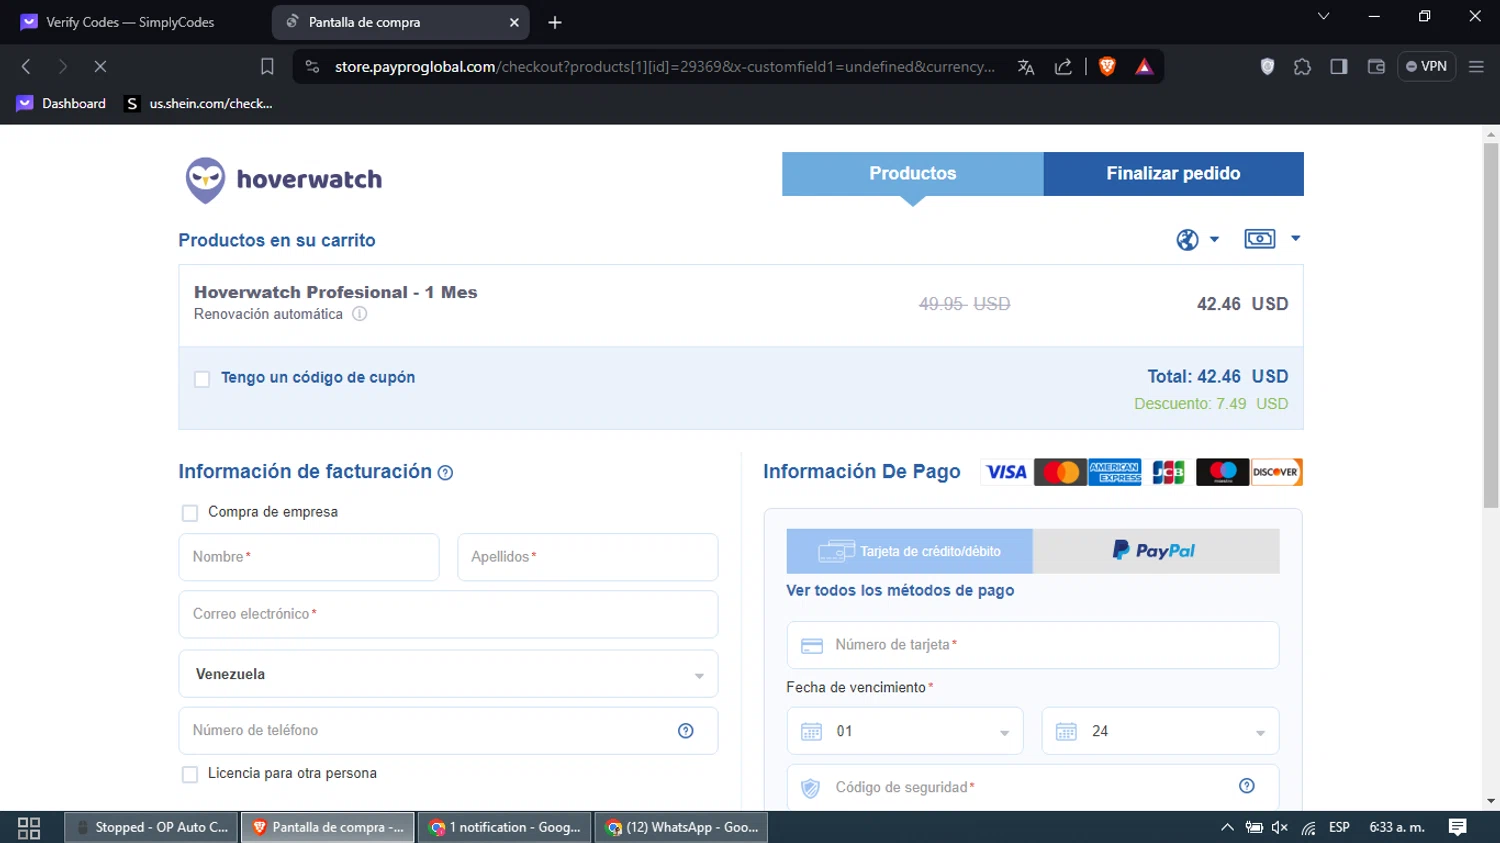Open site settings icon in address bar
The image size is (1500, 843).
pyautogui.click(x=312, y=66)
